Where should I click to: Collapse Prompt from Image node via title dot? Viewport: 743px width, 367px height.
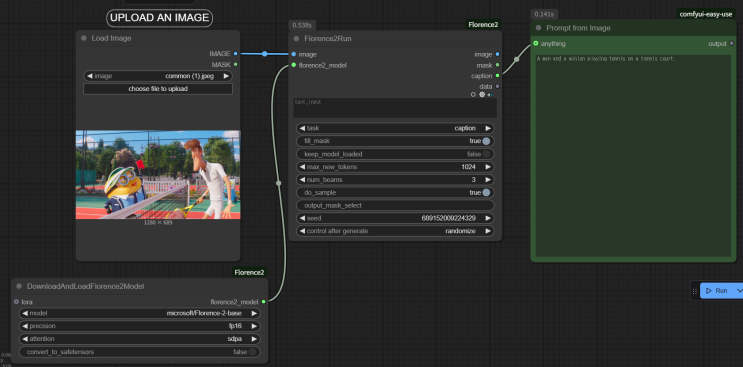coord(538,28)
